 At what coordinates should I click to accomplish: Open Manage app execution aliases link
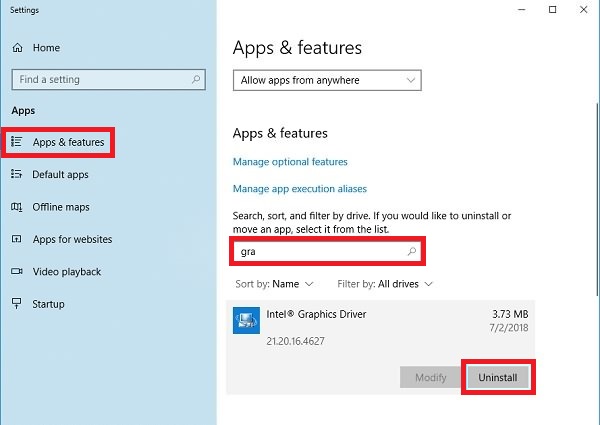[299, 189]
